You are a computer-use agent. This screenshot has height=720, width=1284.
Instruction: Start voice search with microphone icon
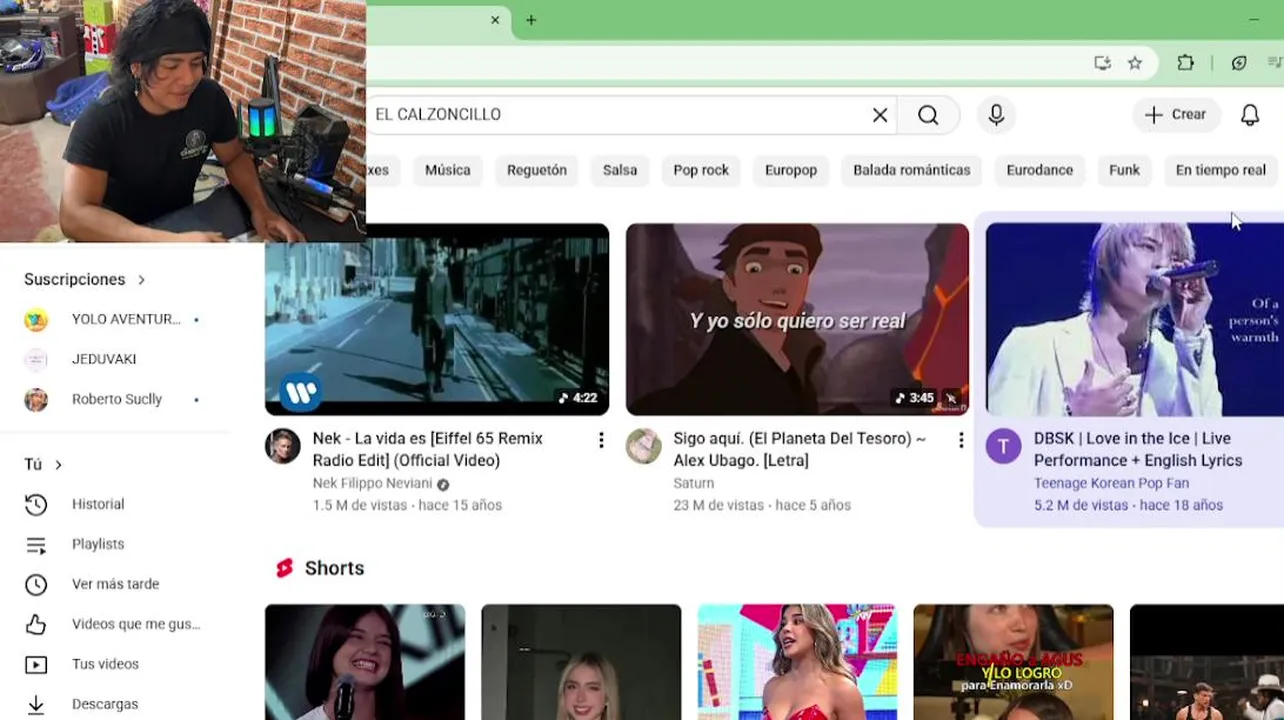[x=996, y=115]
